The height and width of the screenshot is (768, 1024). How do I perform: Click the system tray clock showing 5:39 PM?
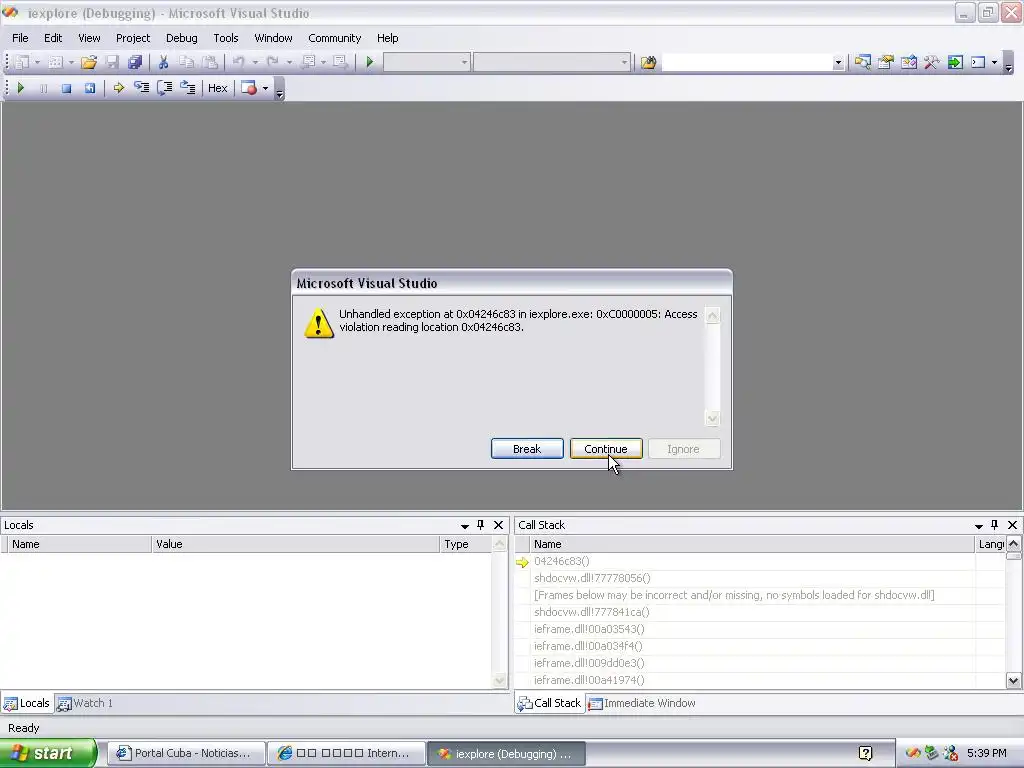(x=986, y=753)
